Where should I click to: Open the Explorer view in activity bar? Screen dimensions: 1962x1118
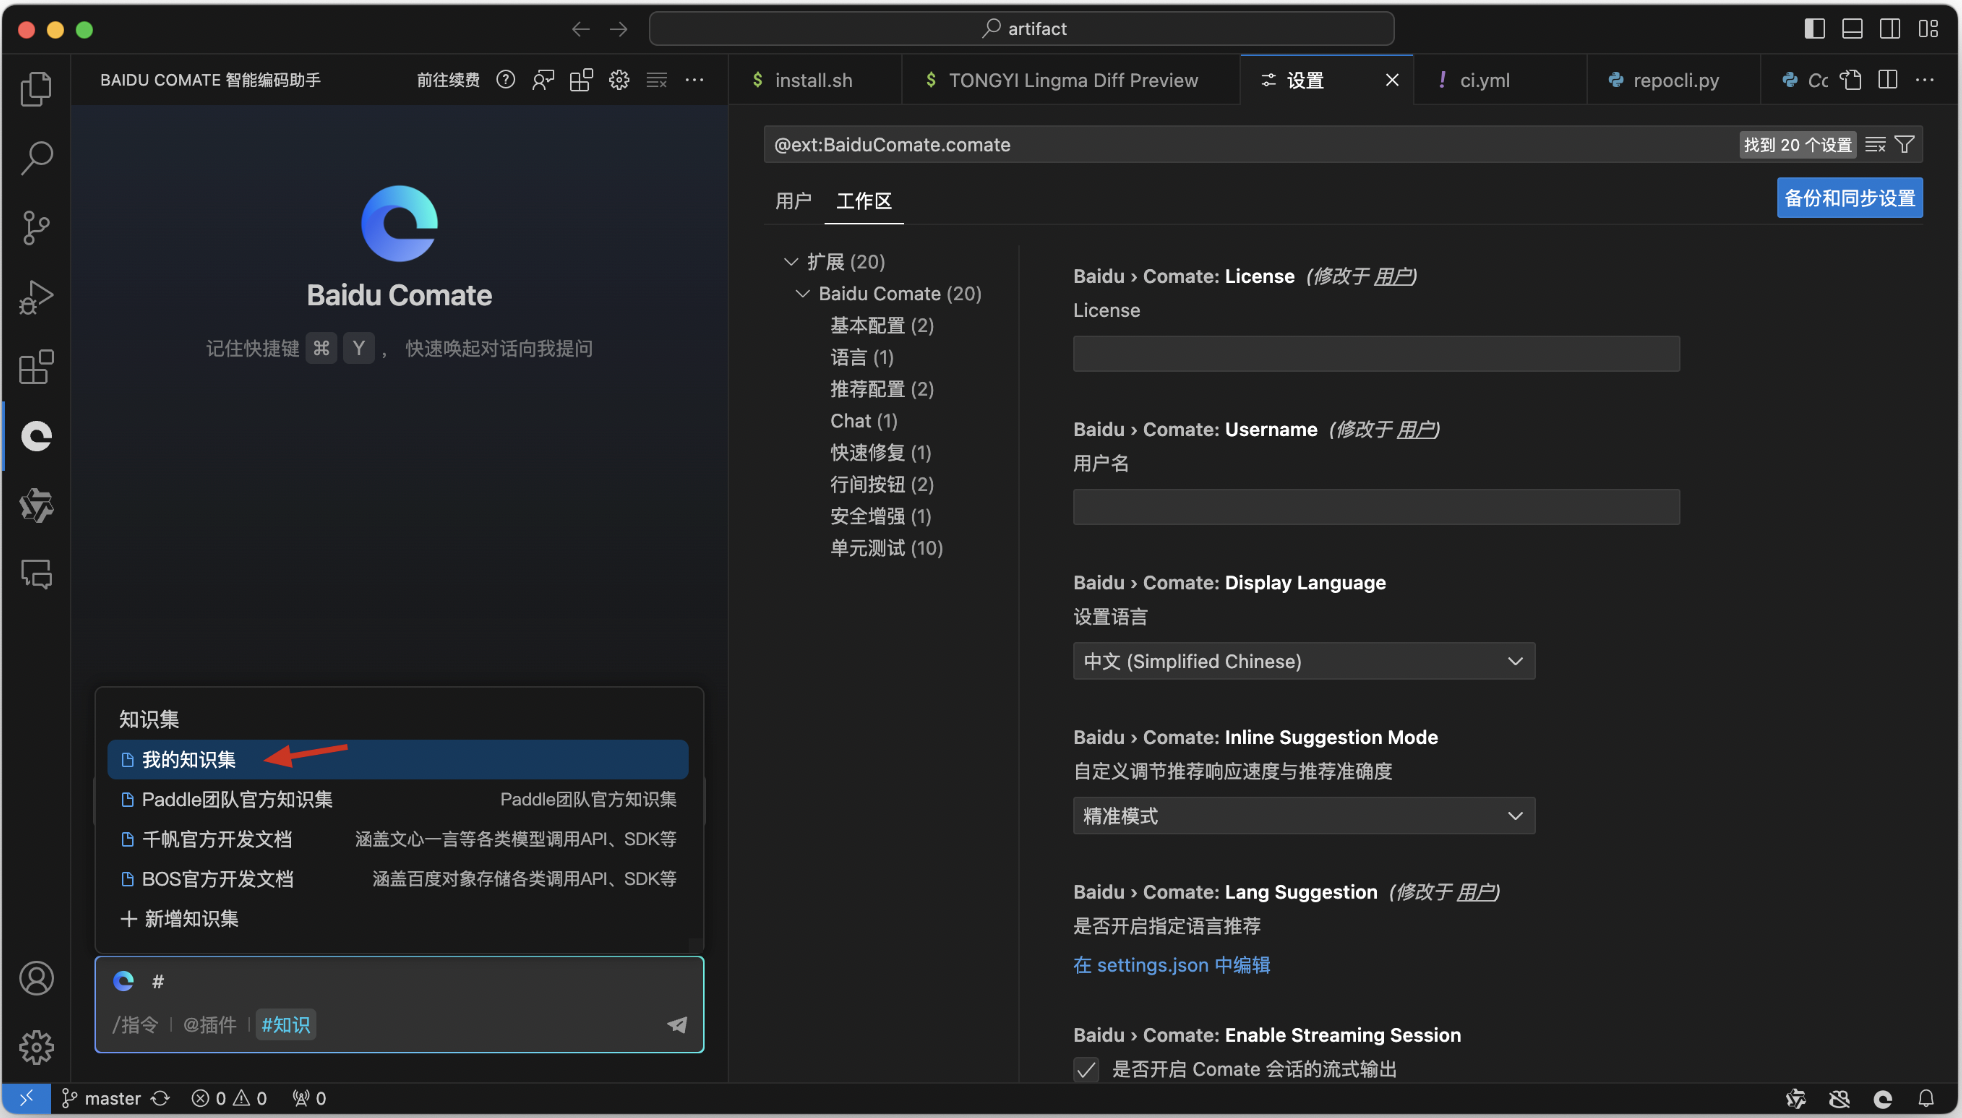(36, 89)
